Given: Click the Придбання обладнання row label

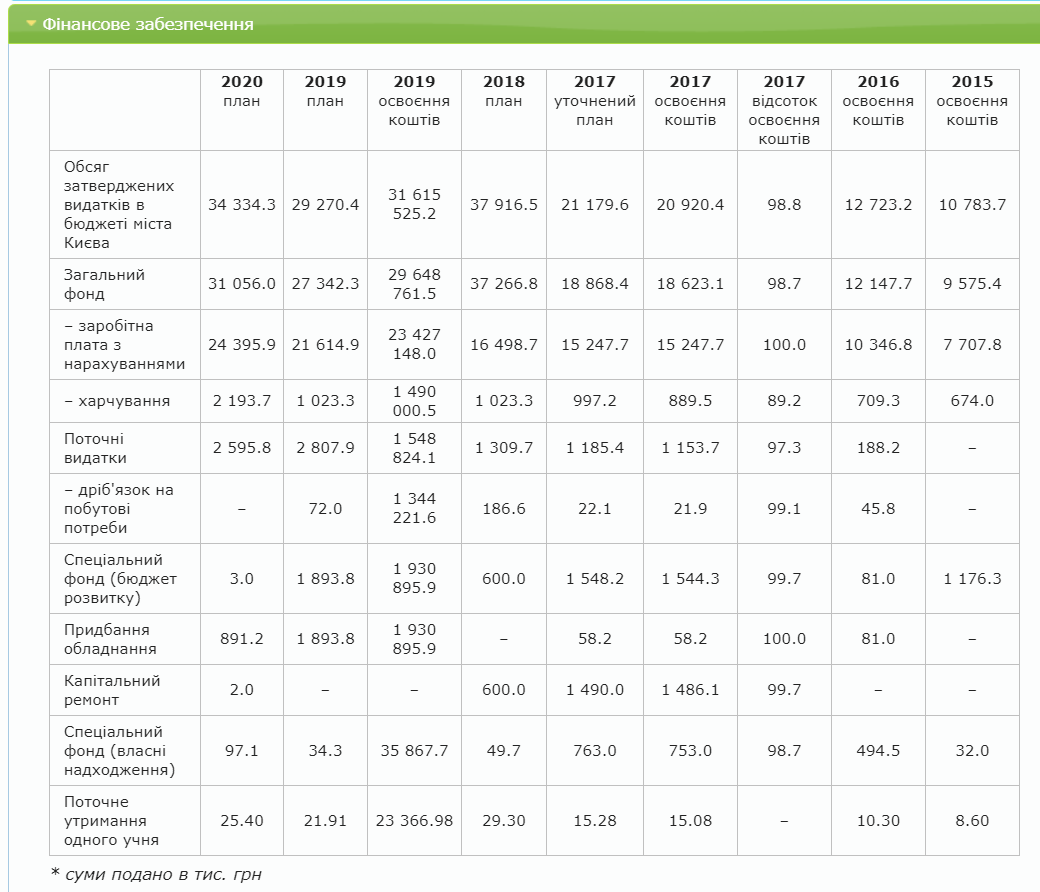Looking at the screenshot, I should [x=110, y=639].
